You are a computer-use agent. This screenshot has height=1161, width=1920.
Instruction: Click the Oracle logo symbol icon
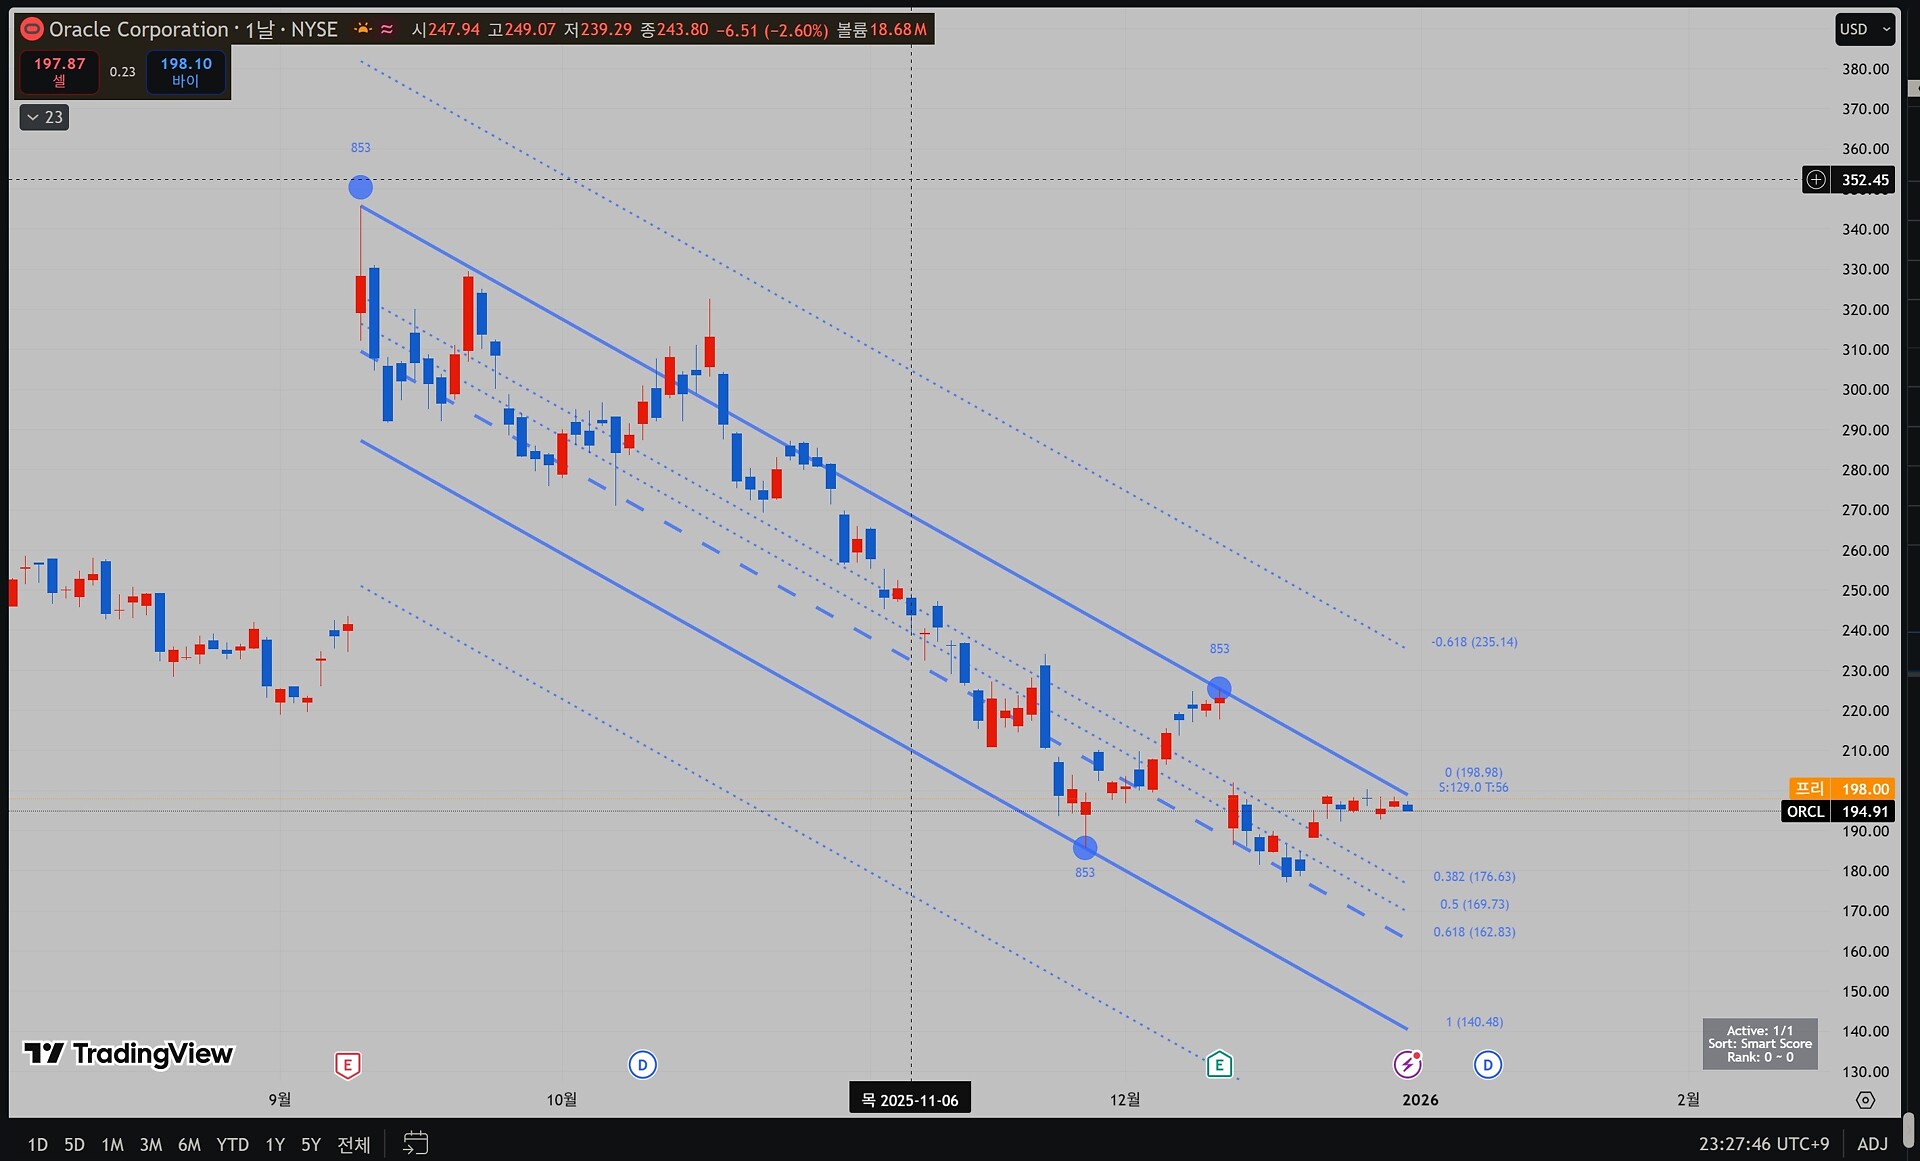click(32, 29)
